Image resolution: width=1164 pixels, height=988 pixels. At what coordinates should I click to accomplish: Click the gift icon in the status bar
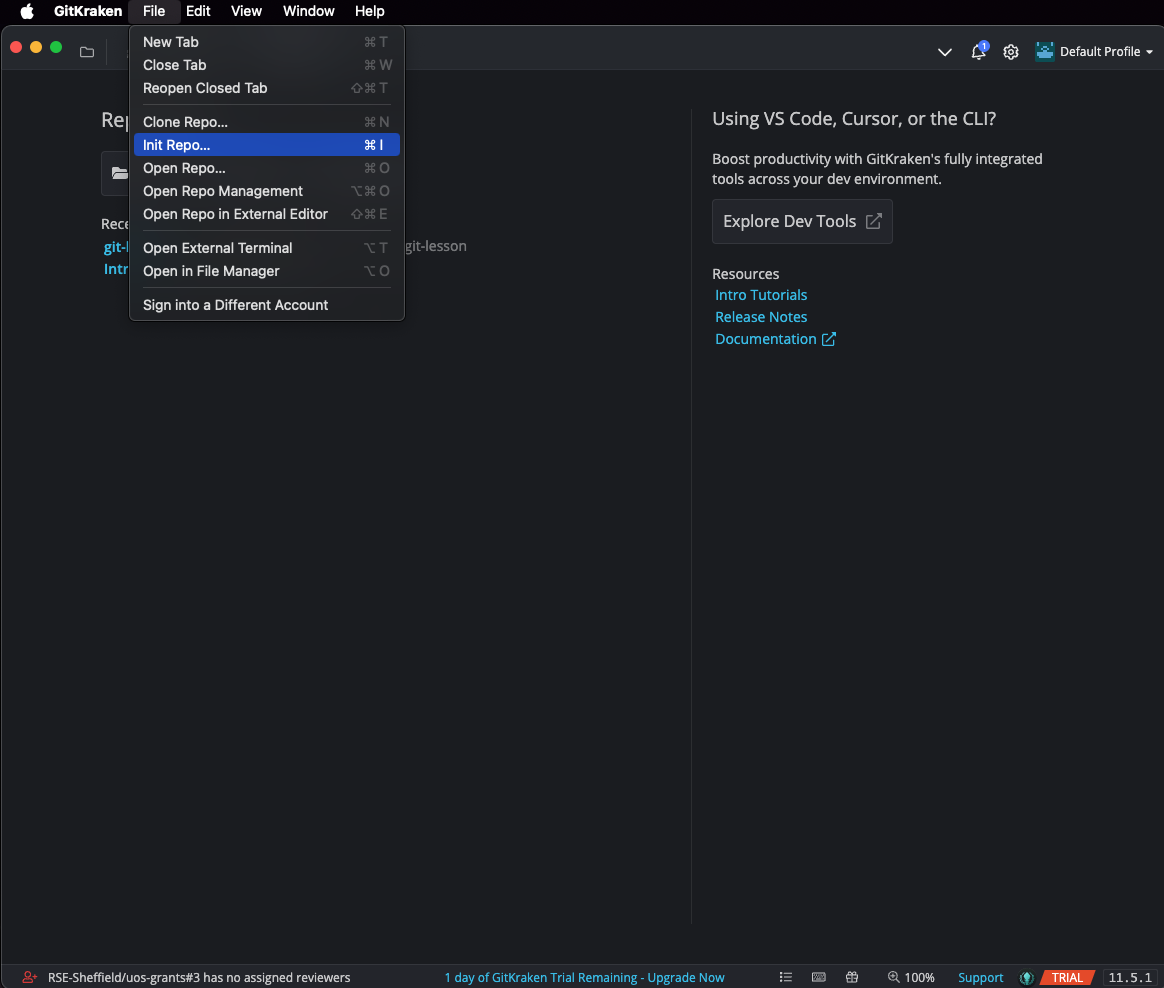[x=852, y=977]
